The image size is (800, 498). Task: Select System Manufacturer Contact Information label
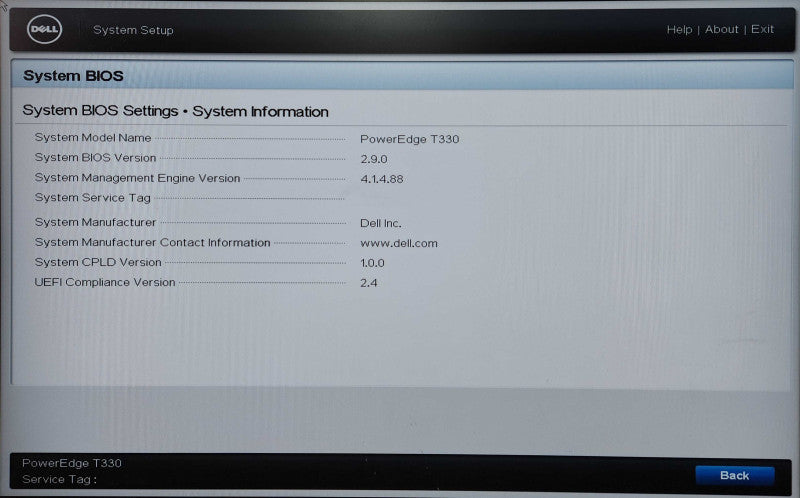point(153,242)
